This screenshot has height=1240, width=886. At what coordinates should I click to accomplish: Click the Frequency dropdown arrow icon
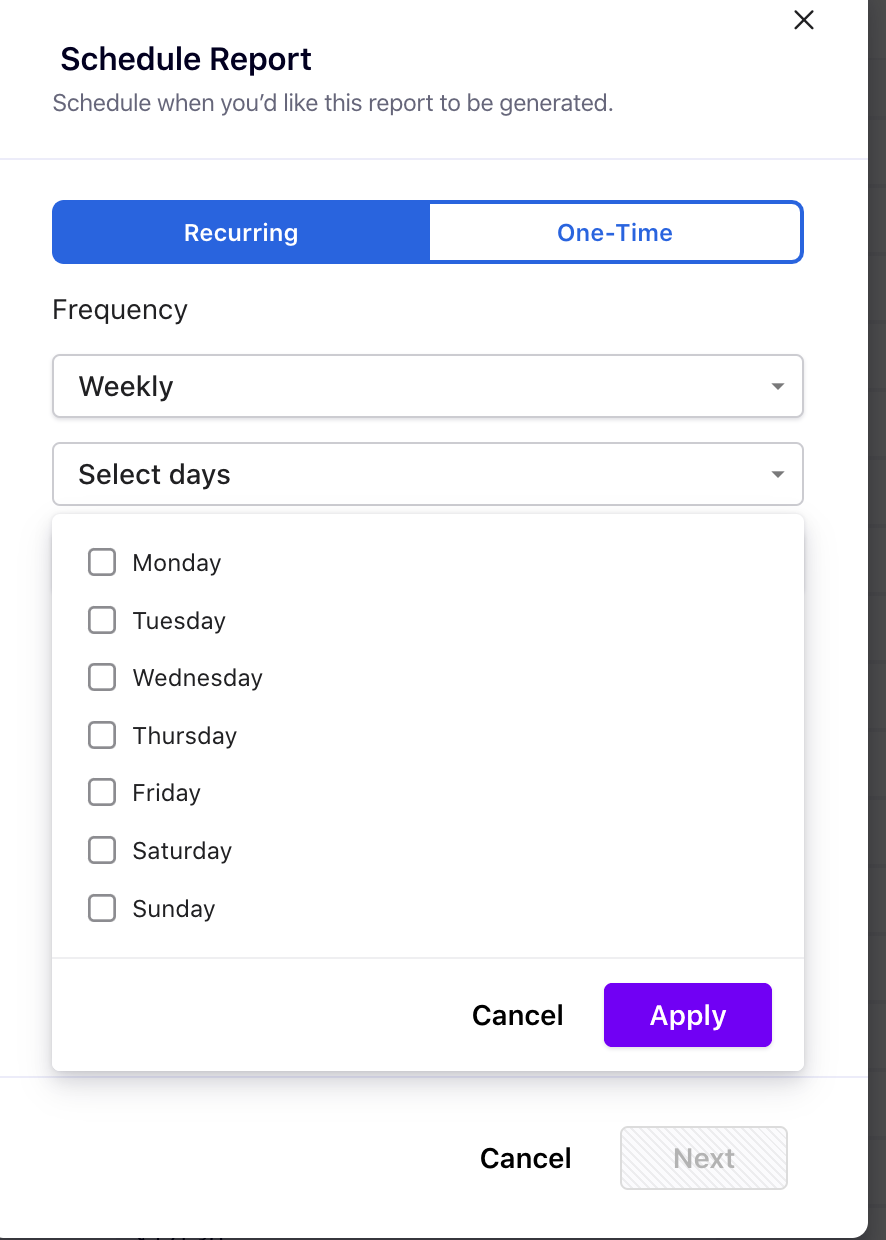[x=777, y=387]
